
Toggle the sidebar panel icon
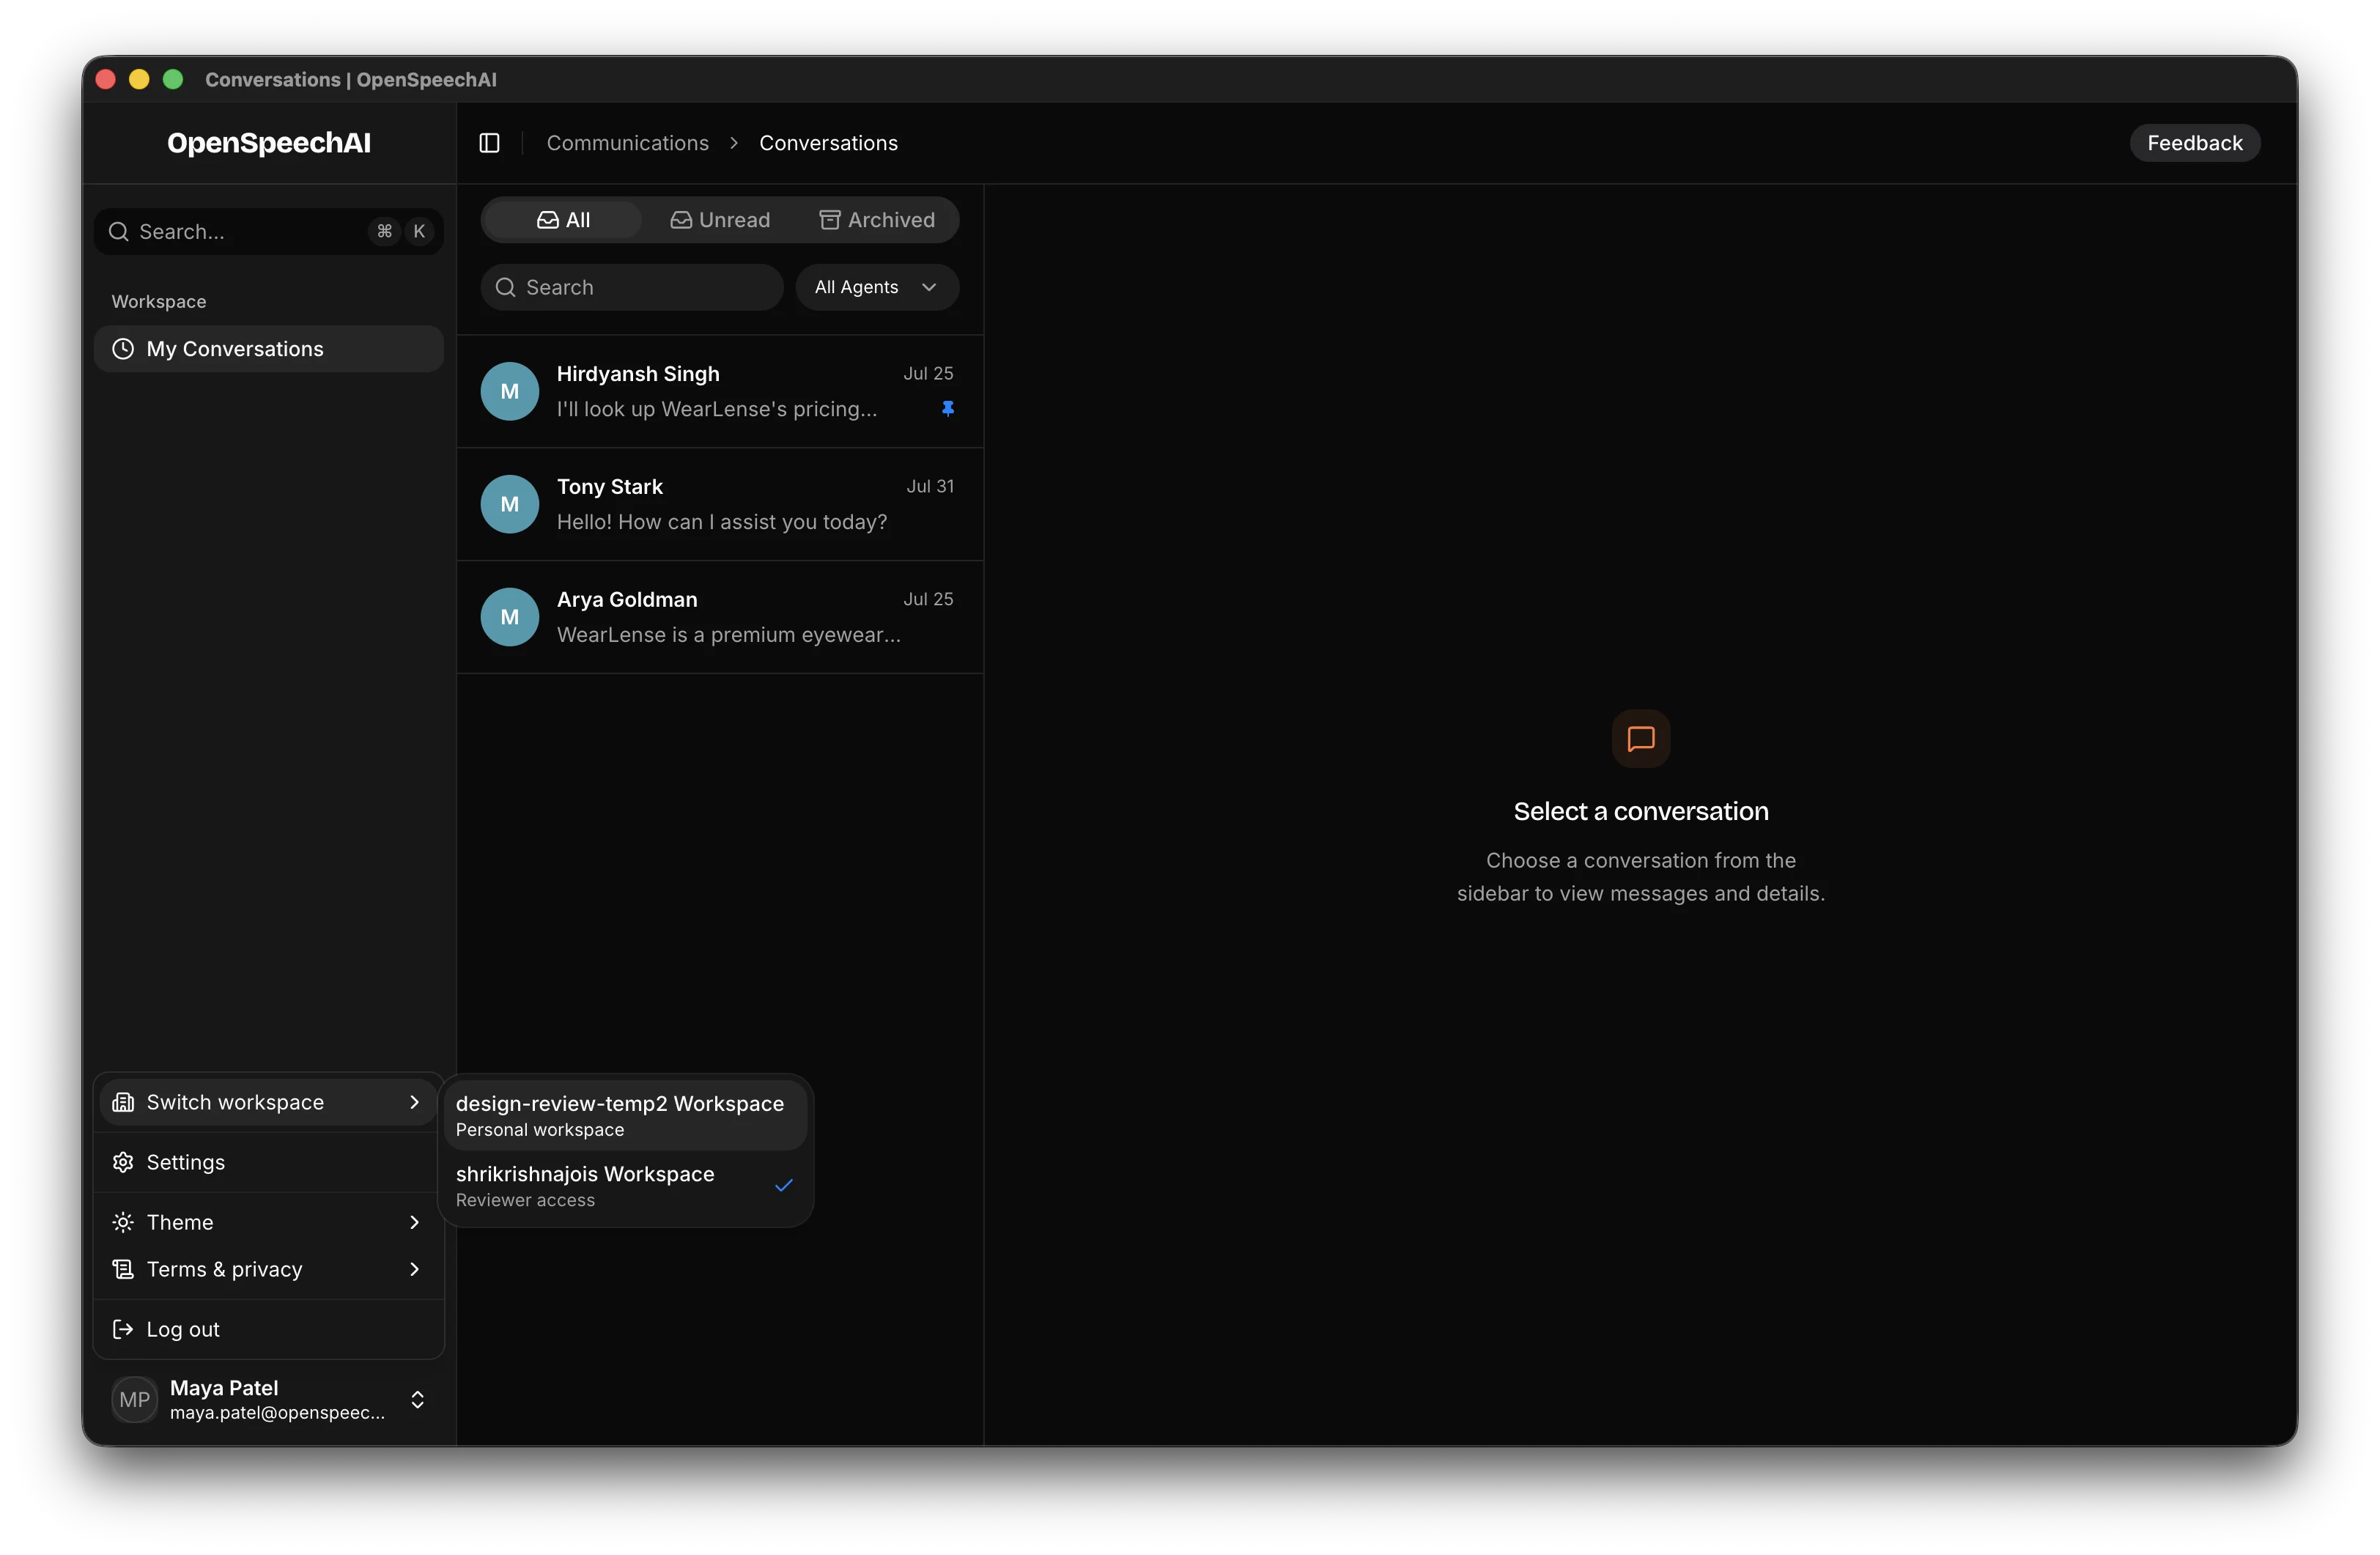(x=489, y=143)
